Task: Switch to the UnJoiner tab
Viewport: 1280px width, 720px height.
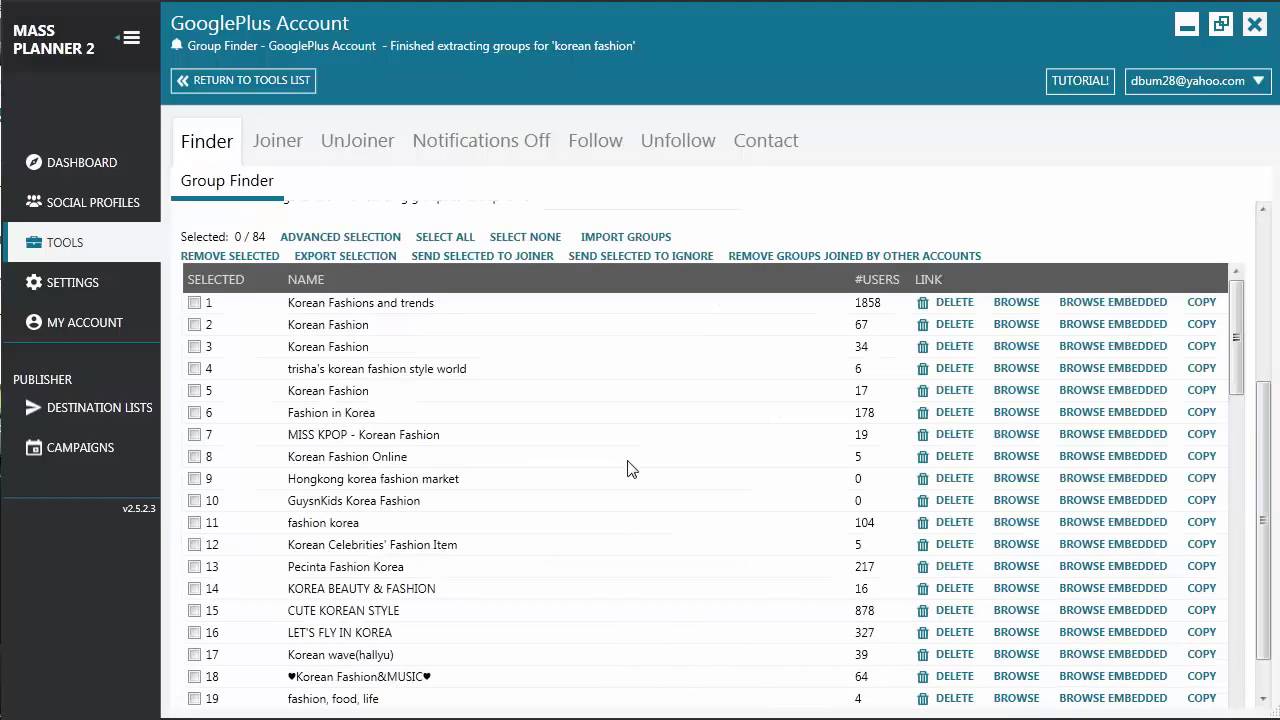Action: coord(357,141)
